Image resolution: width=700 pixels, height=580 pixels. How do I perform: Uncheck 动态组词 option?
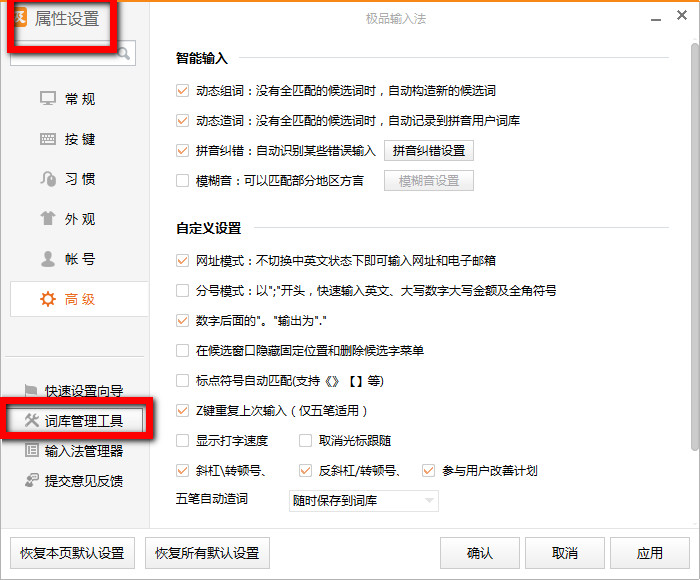coord(182,91)
